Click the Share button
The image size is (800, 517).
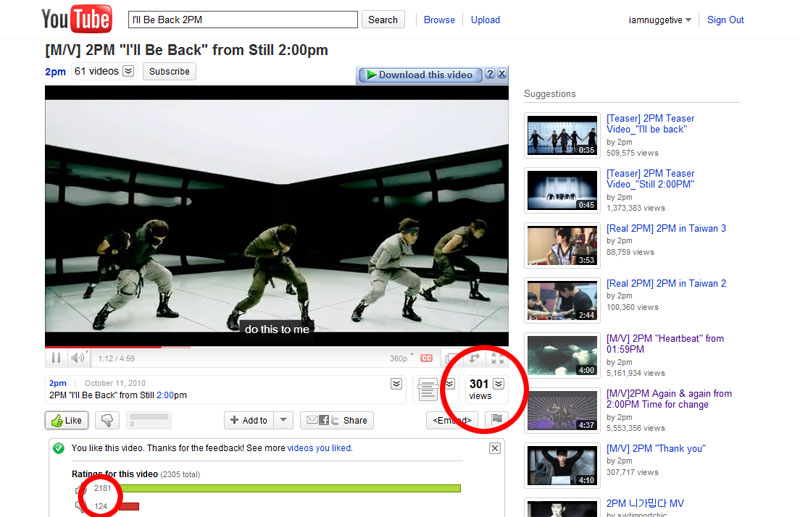coord(337,420)
